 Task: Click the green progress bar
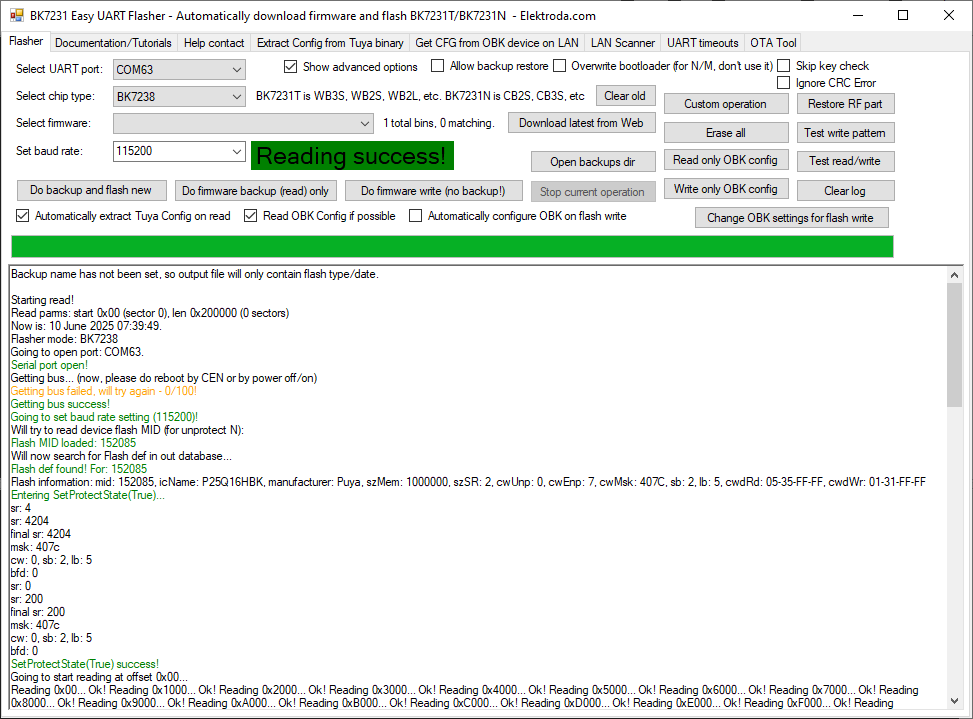[x=452, y=246]
